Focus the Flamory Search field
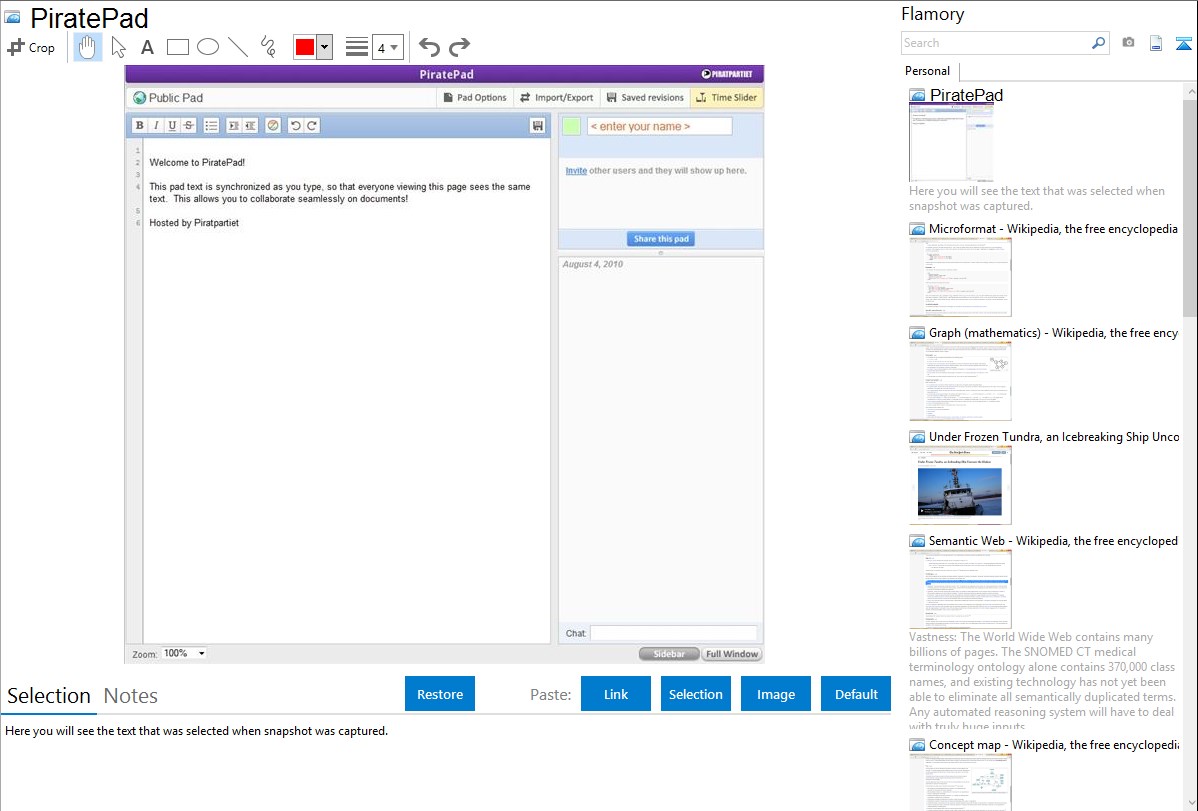The width and height of the screenshot is (1198, 811). 996,43
